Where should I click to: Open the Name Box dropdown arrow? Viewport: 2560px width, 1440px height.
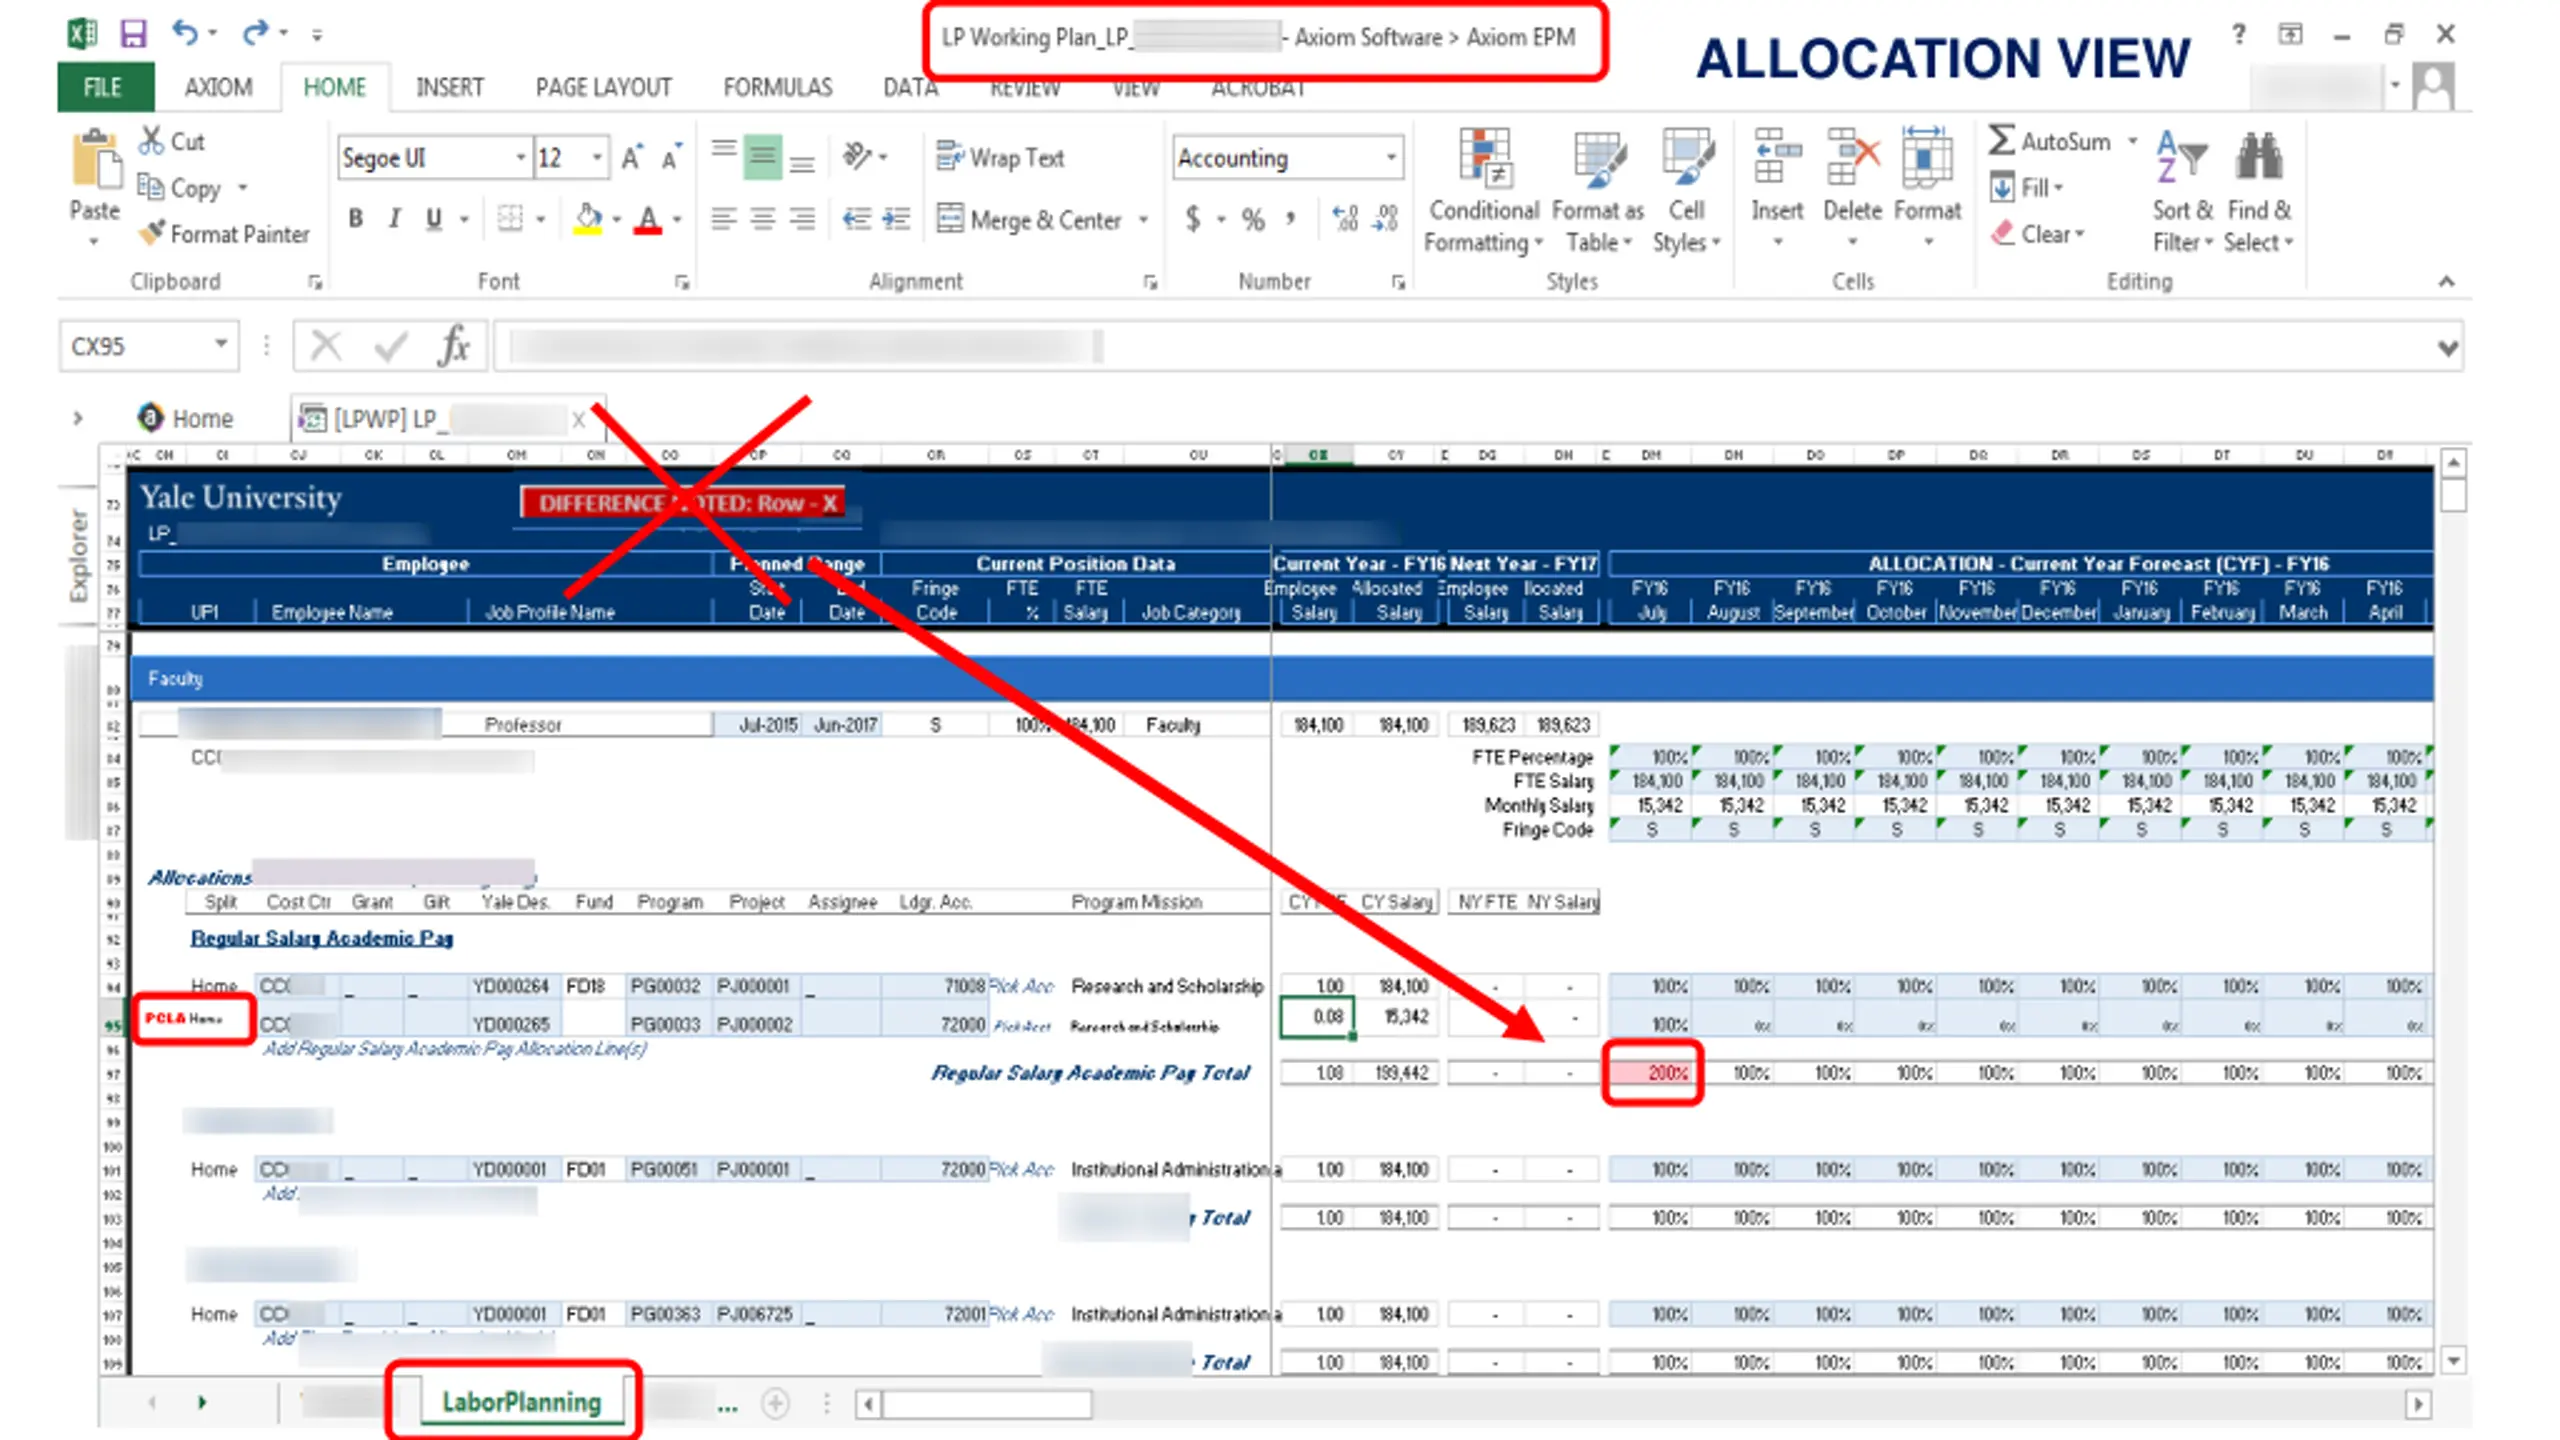pos(221,345)
